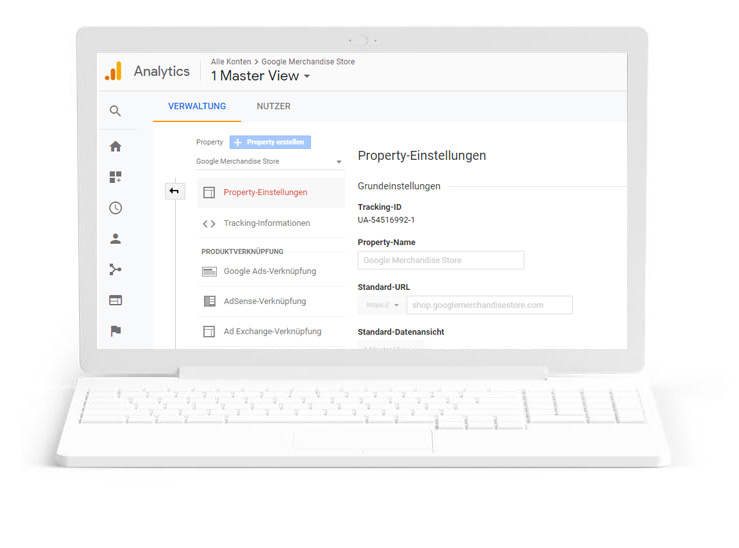This screenshot has height=548, width=739.
Task: Open Tracking-Informationen menu entry
Action: (x=271, y=223)
